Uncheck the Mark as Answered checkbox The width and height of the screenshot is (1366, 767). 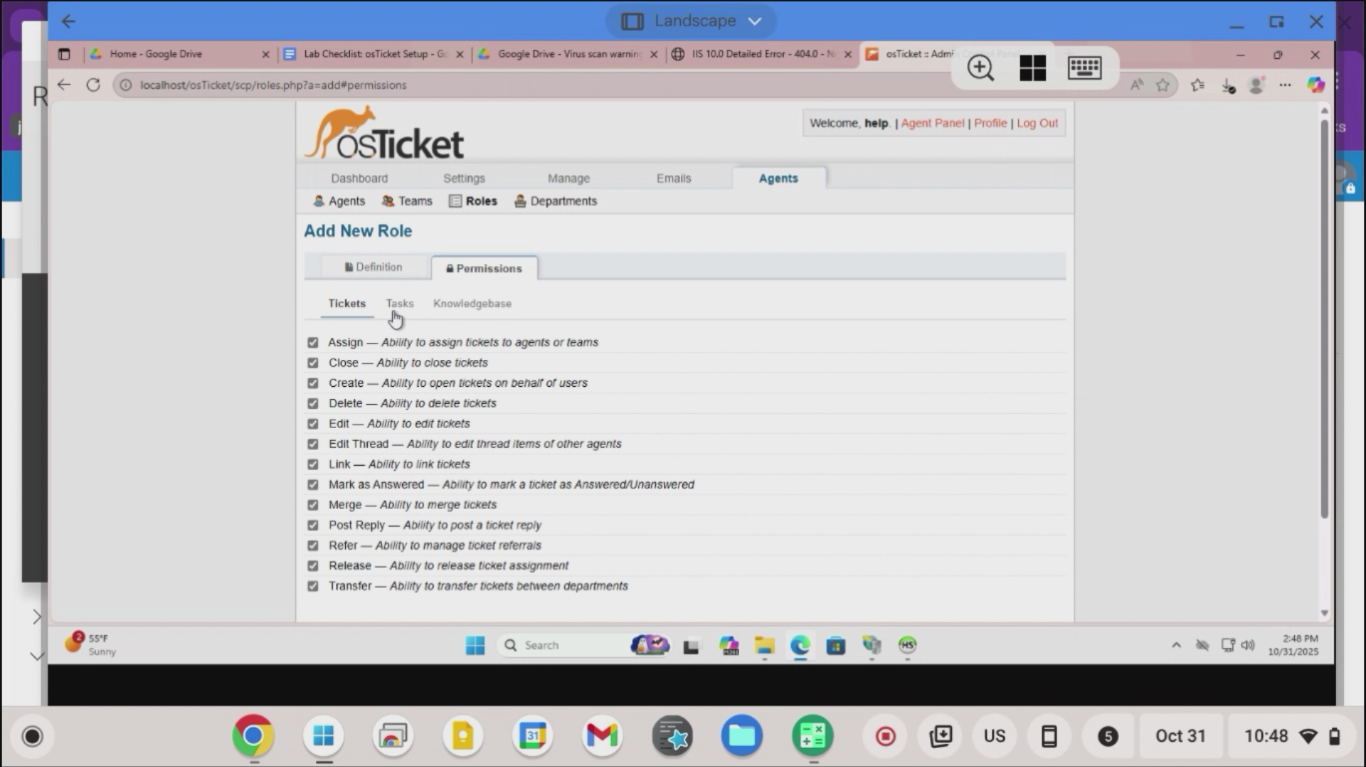tap(313, 485)
